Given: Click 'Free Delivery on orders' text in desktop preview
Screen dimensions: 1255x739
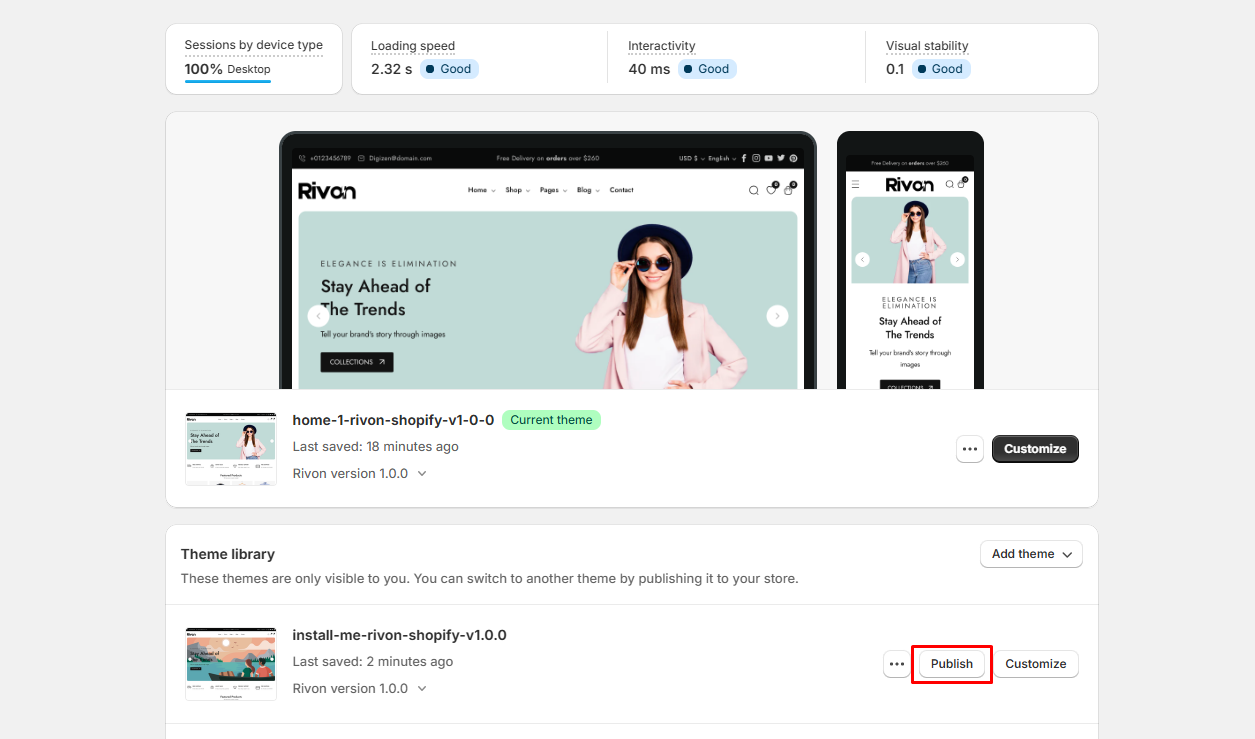Looking at the screenshot, I should pyautogui.click(x=549, y=158).
